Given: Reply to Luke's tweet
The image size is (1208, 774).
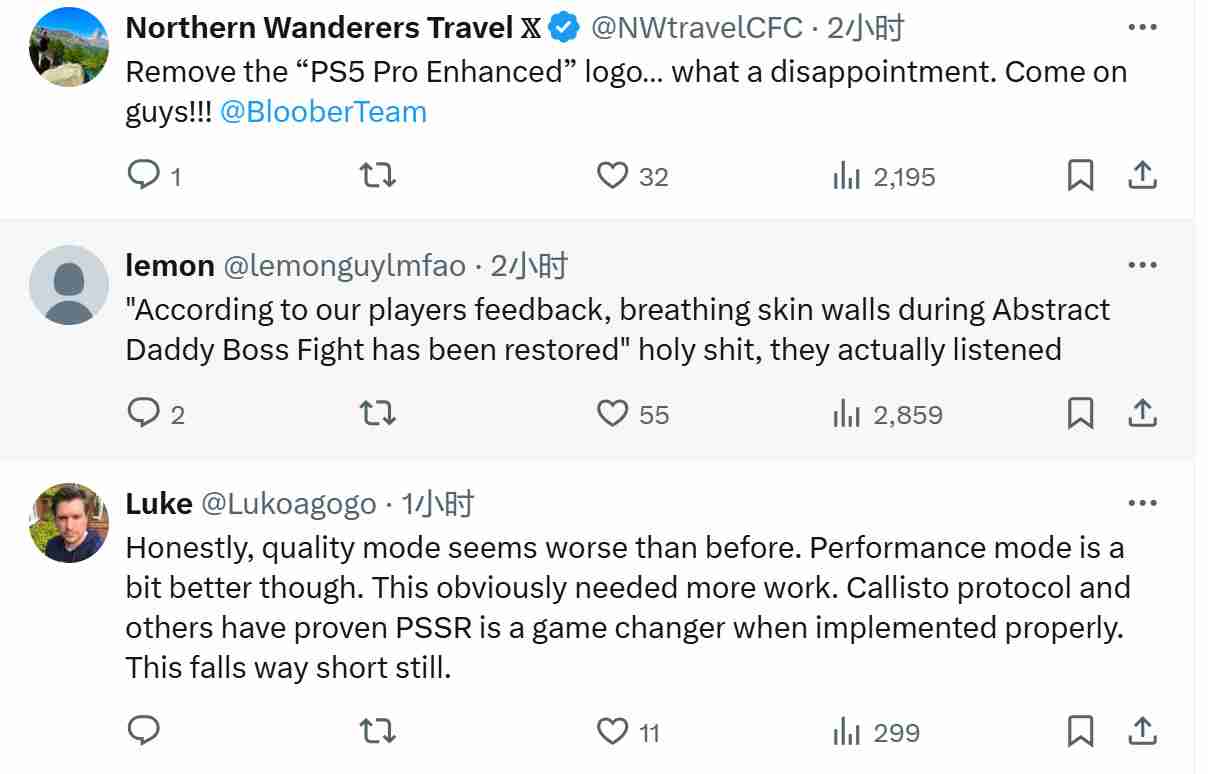Looking at the screenshot, I should 144,732.
